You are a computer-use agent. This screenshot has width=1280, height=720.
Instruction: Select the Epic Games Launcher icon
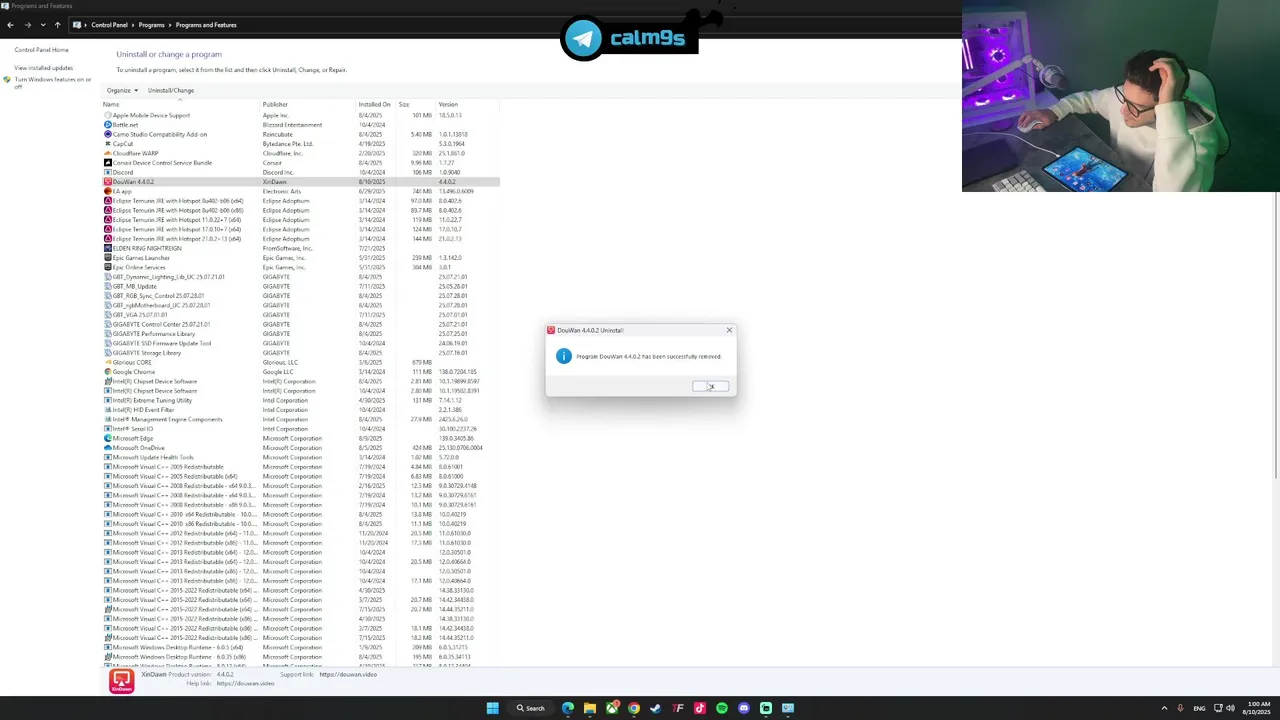pyautogui.click(x=108, y=258)
